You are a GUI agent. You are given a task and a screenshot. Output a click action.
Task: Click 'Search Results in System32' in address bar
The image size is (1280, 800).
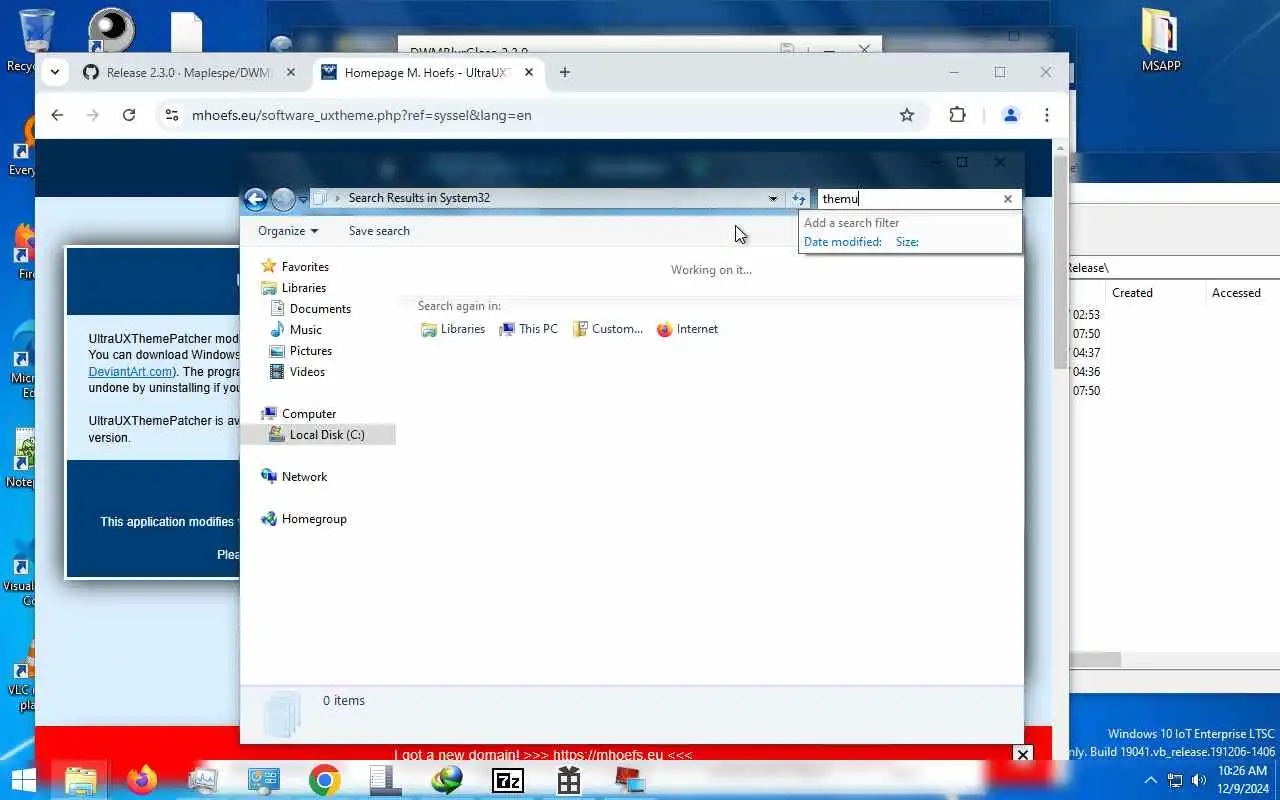[419, 198]
